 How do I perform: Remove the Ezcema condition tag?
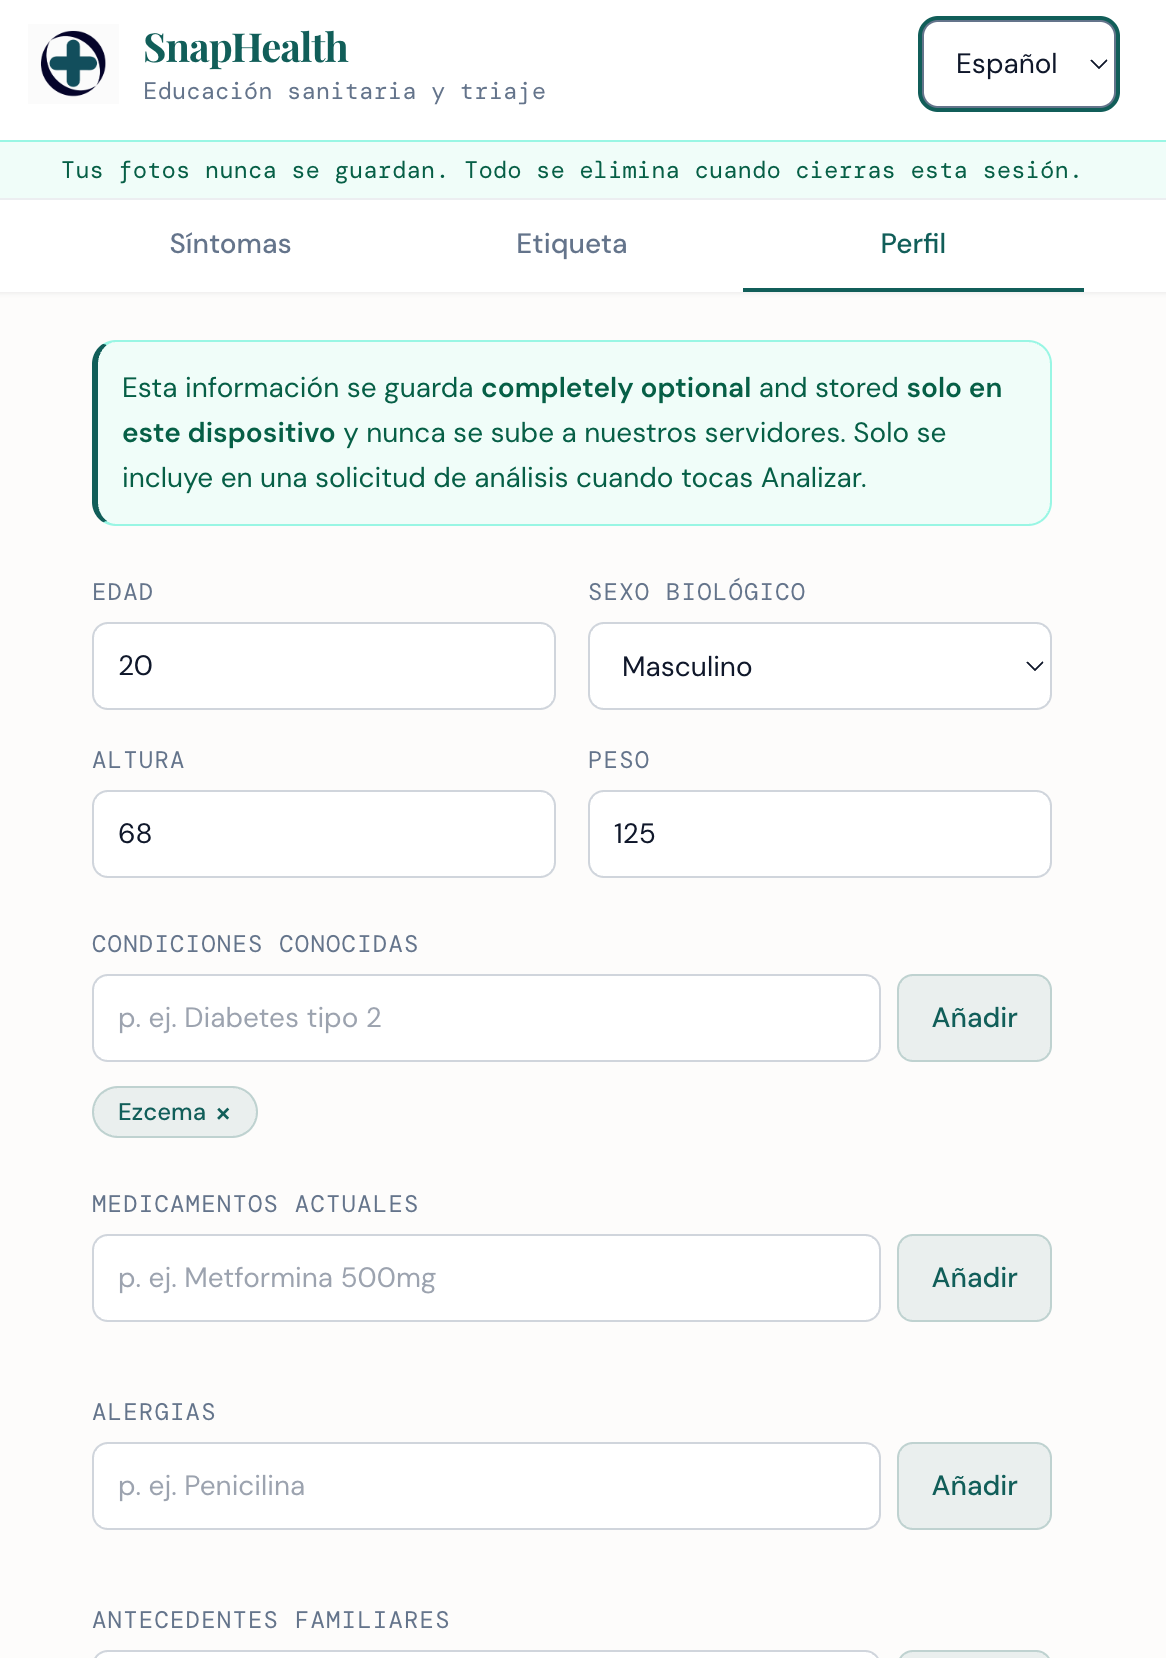click(223, 1113)
